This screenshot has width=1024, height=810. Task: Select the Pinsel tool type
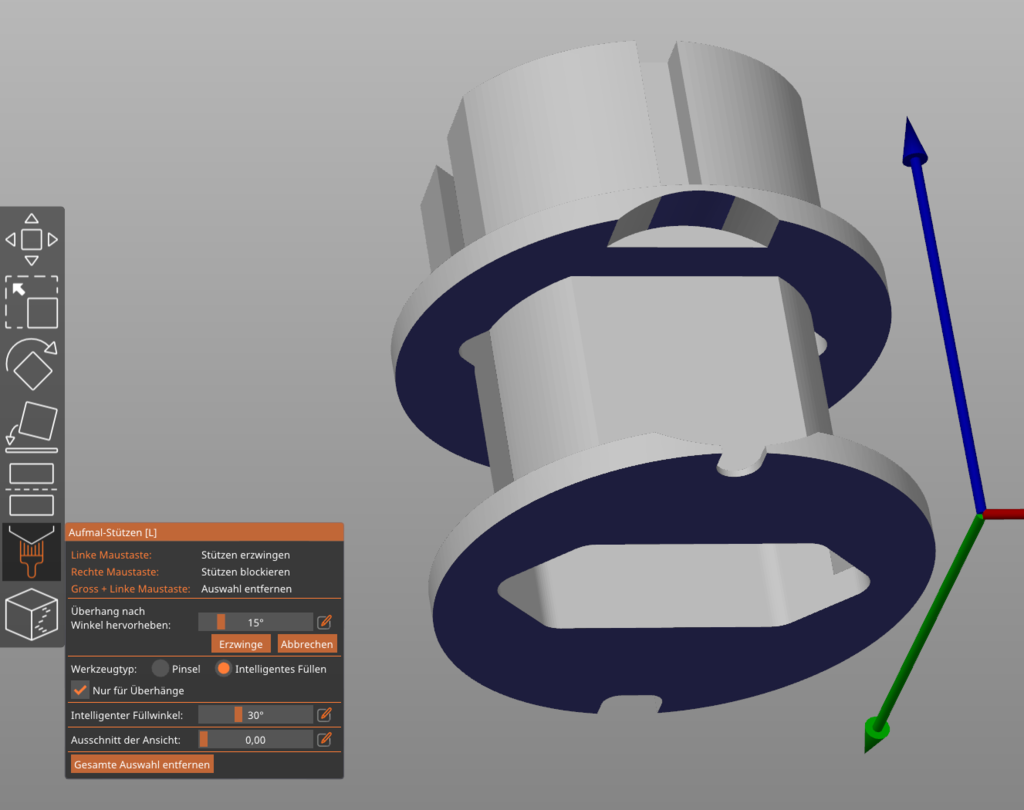pos(160,669)
